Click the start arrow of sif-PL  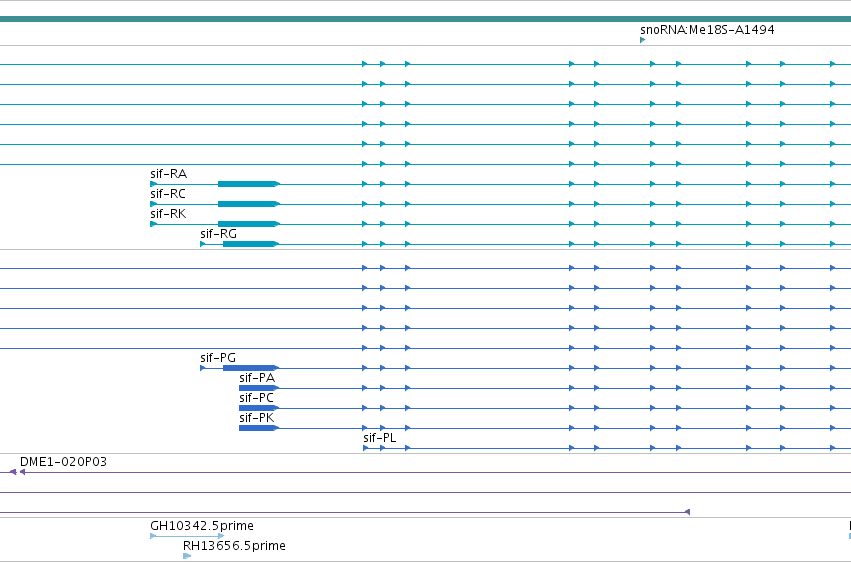(365, 448)
